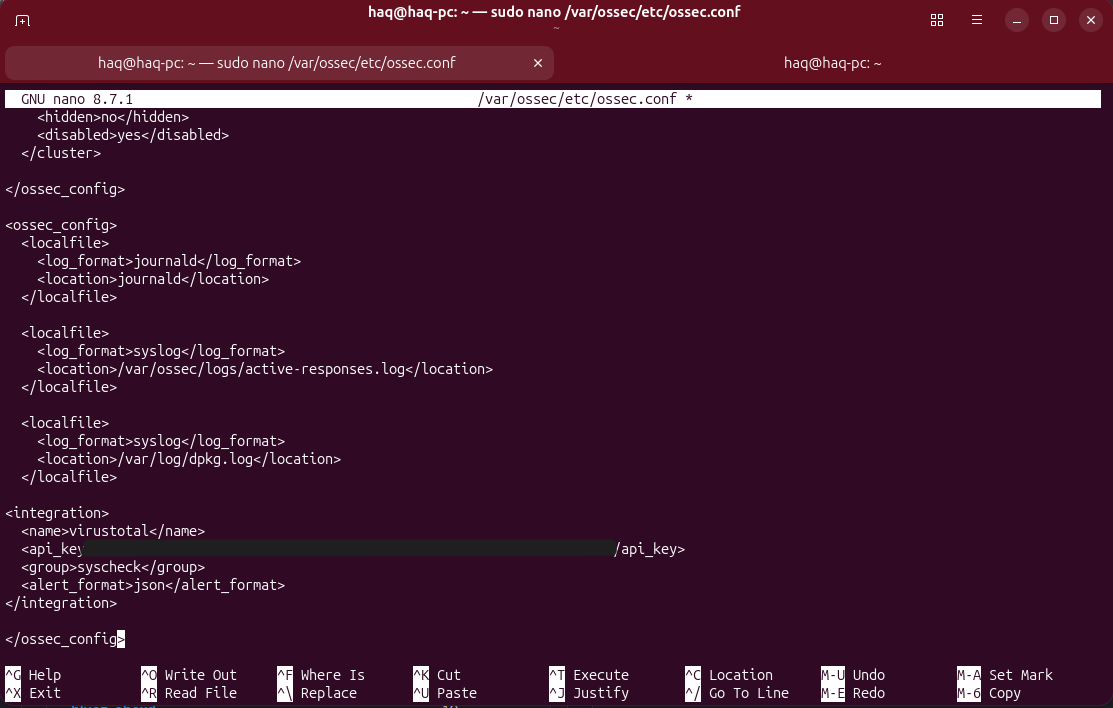Click the M-E Redo shortcut

853,693
